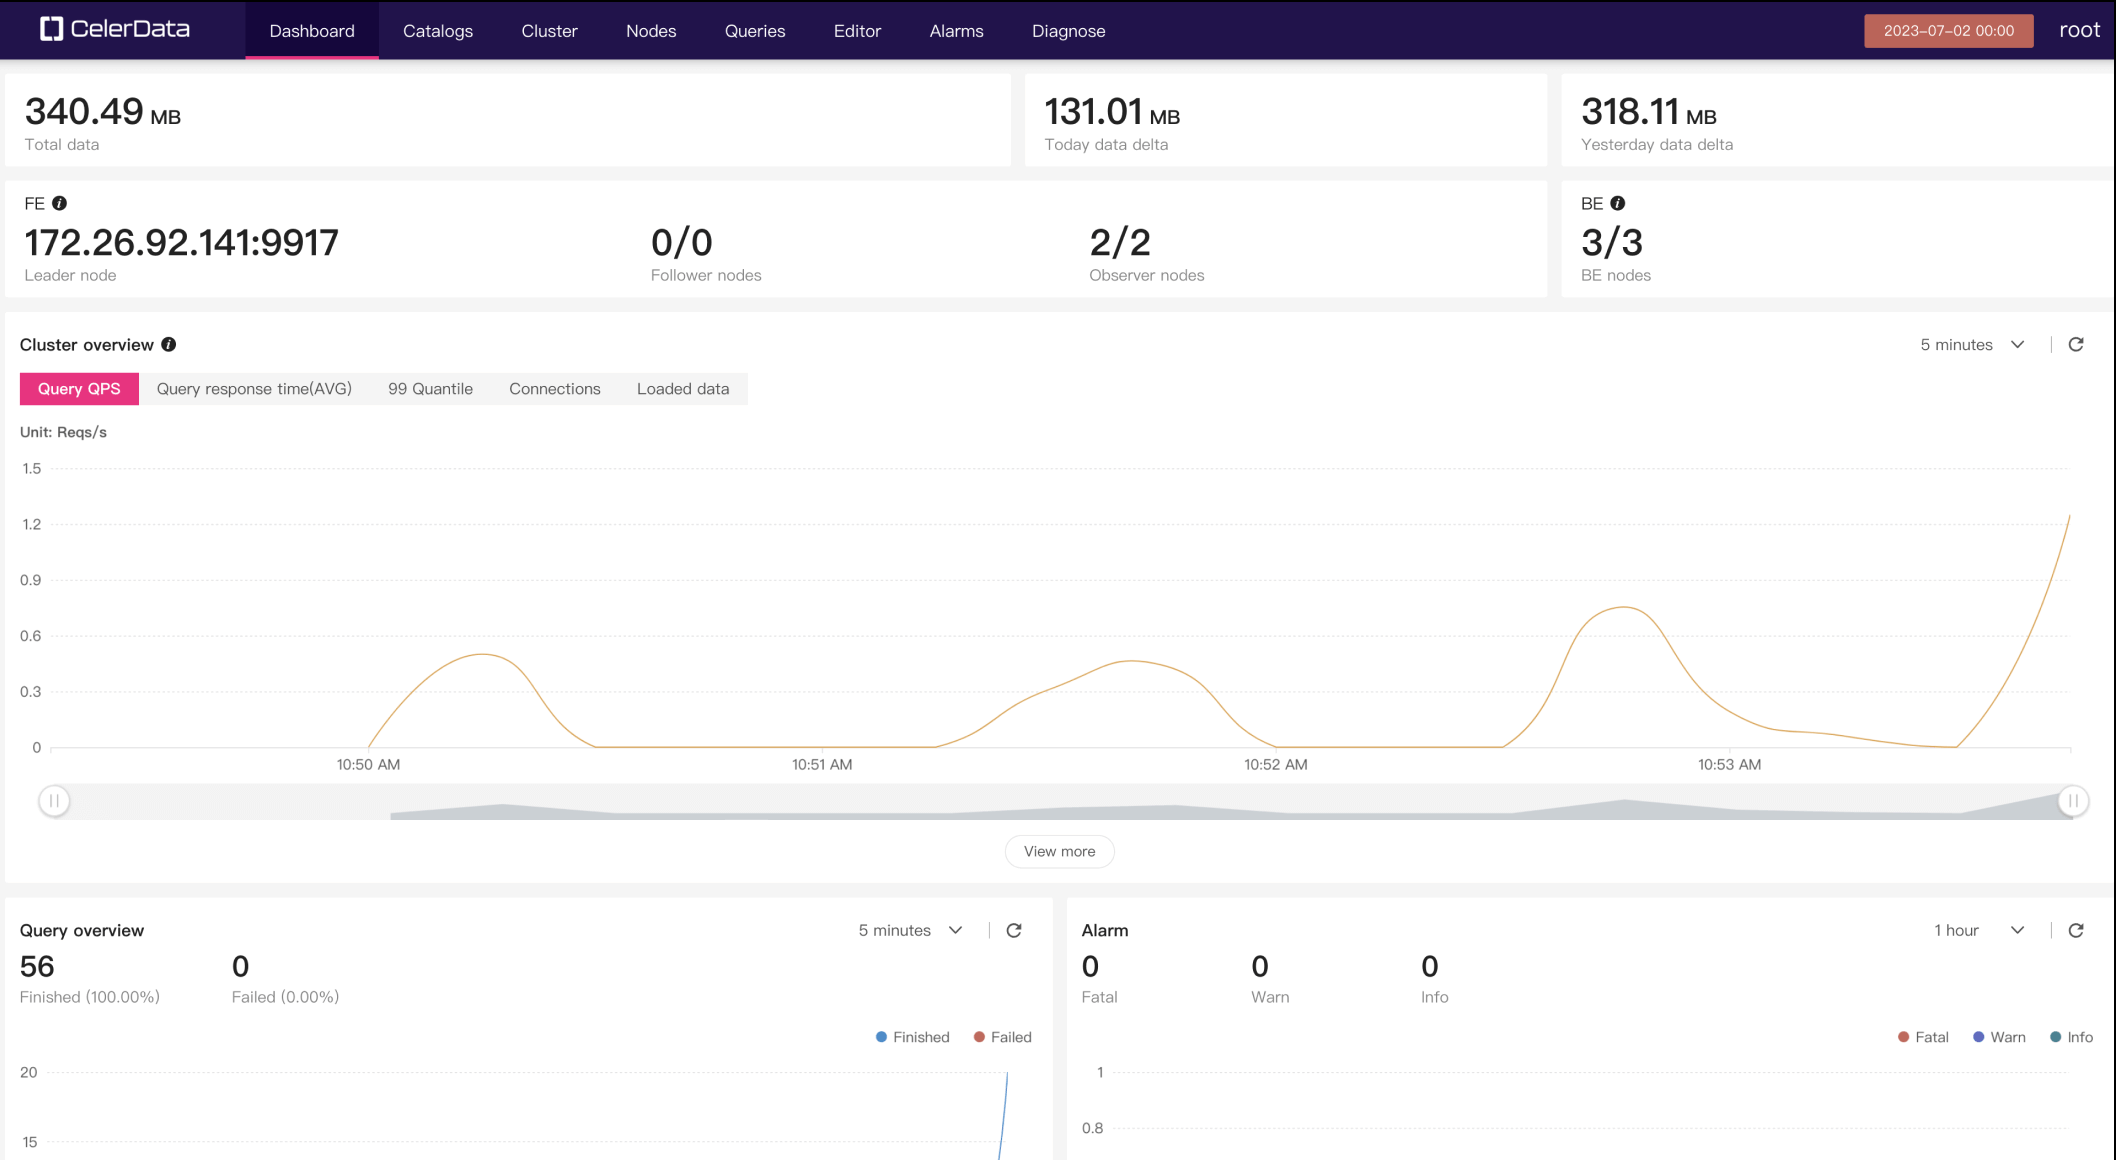Click the 3/3 BE nodes value
Viewport: 2116px width, 1160px height.
pos(1612,242)
